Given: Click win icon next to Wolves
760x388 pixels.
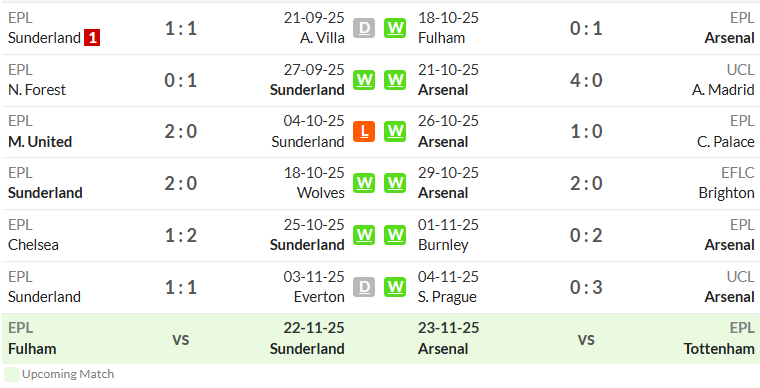Looking at the screenshot, I should (364, 183).
